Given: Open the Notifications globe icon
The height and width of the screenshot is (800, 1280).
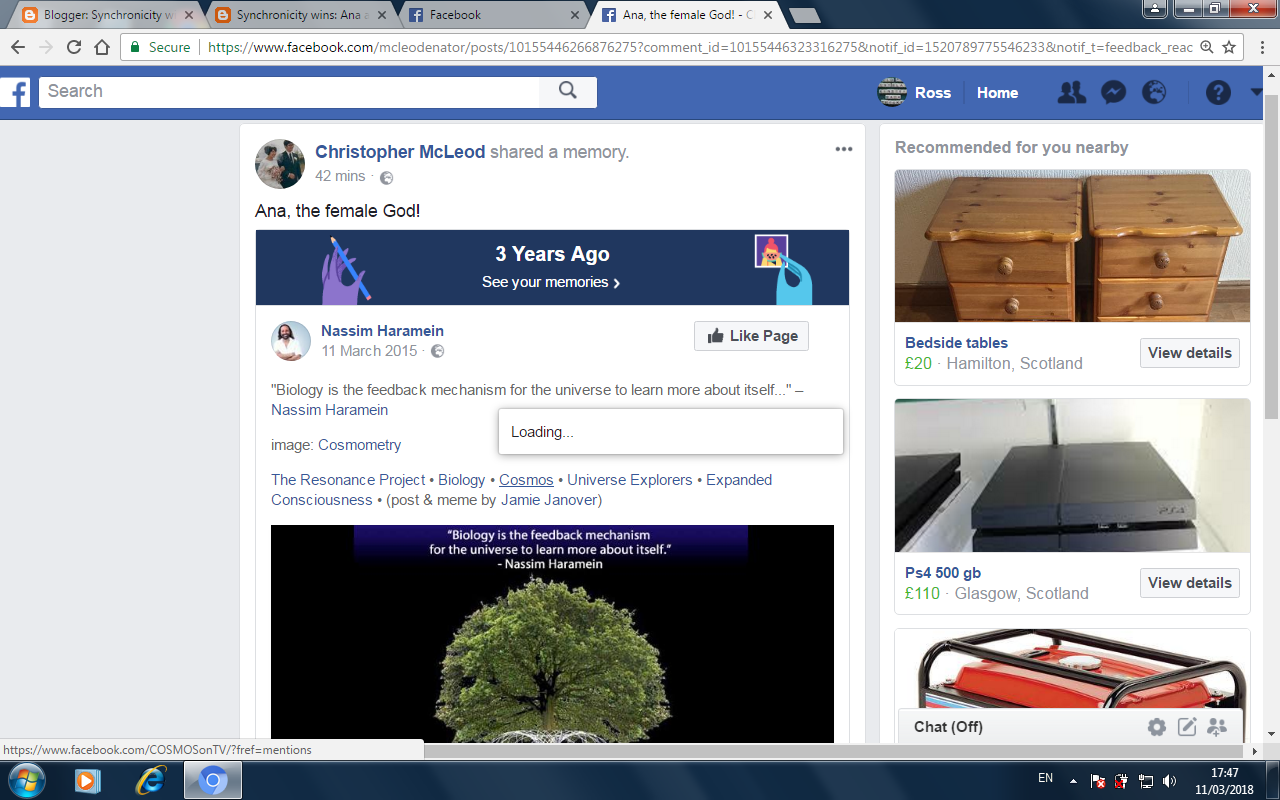Looking at the screenshot, I should [x=1154, y=93].
